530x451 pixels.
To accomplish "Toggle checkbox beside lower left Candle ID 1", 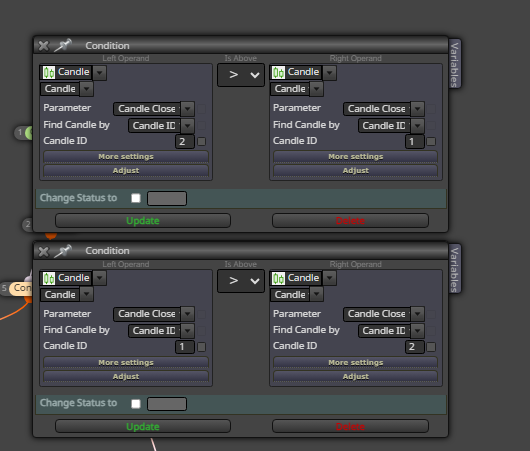I will pyautogui.click(x=201, y=347).
